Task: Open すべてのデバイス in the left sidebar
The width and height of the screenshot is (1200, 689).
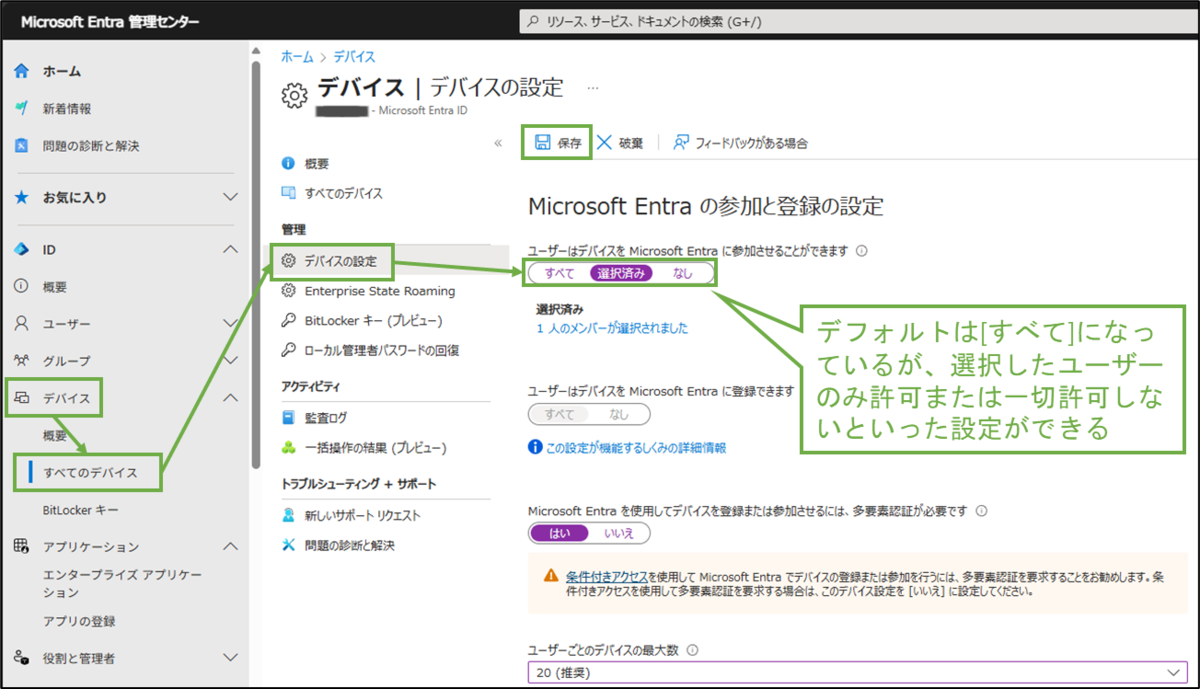Action: (x=90, y=472)
